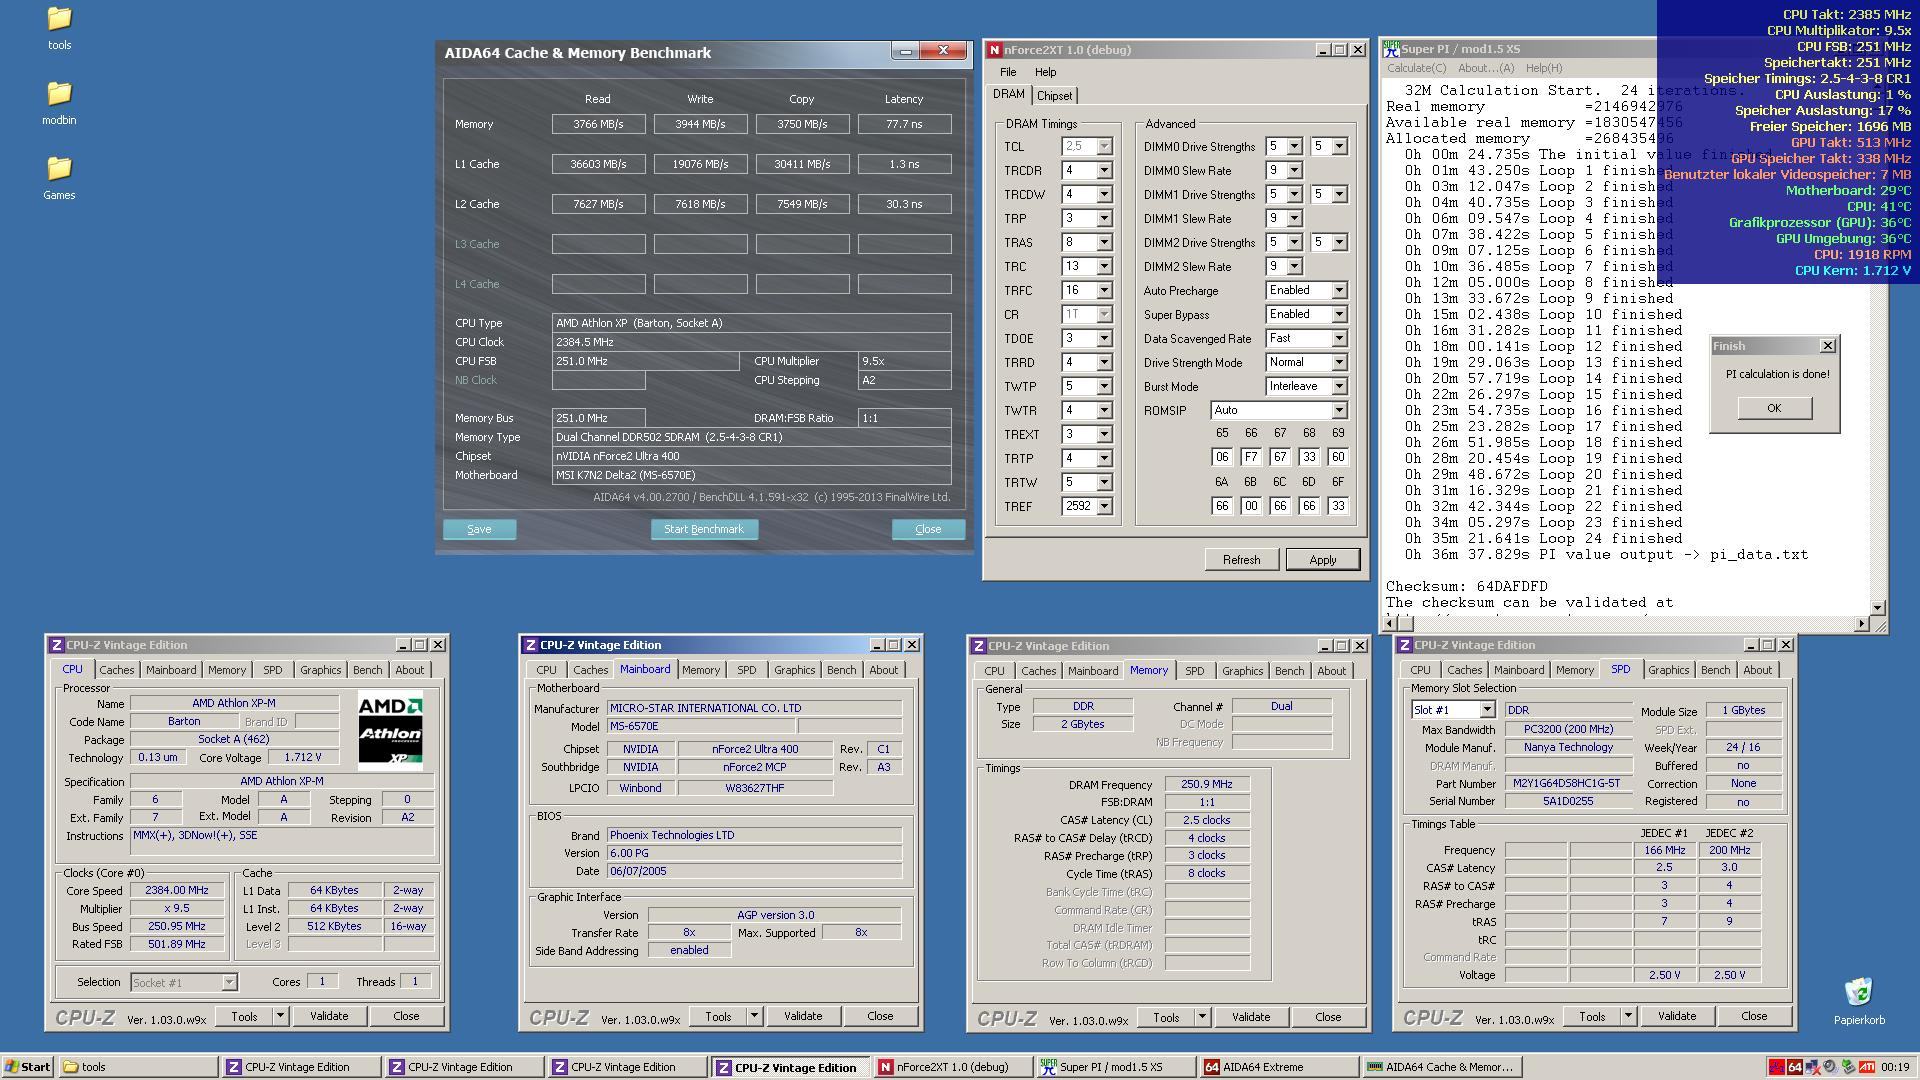The height and width of the screenshot is (1080, 1920).
Task: Open the modbin desktop folder
Action: pos(59,103)
